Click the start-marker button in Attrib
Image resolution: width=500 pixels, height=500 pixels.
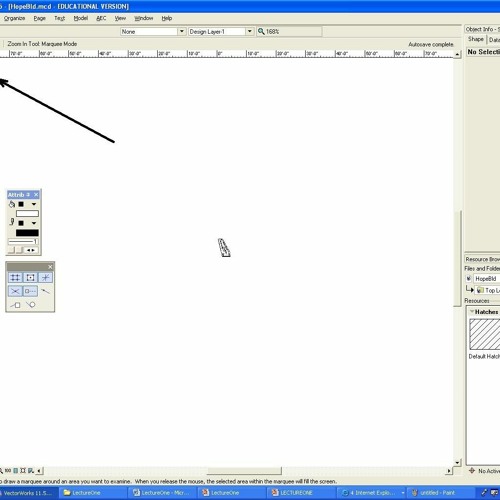click(x=12, y=250)
